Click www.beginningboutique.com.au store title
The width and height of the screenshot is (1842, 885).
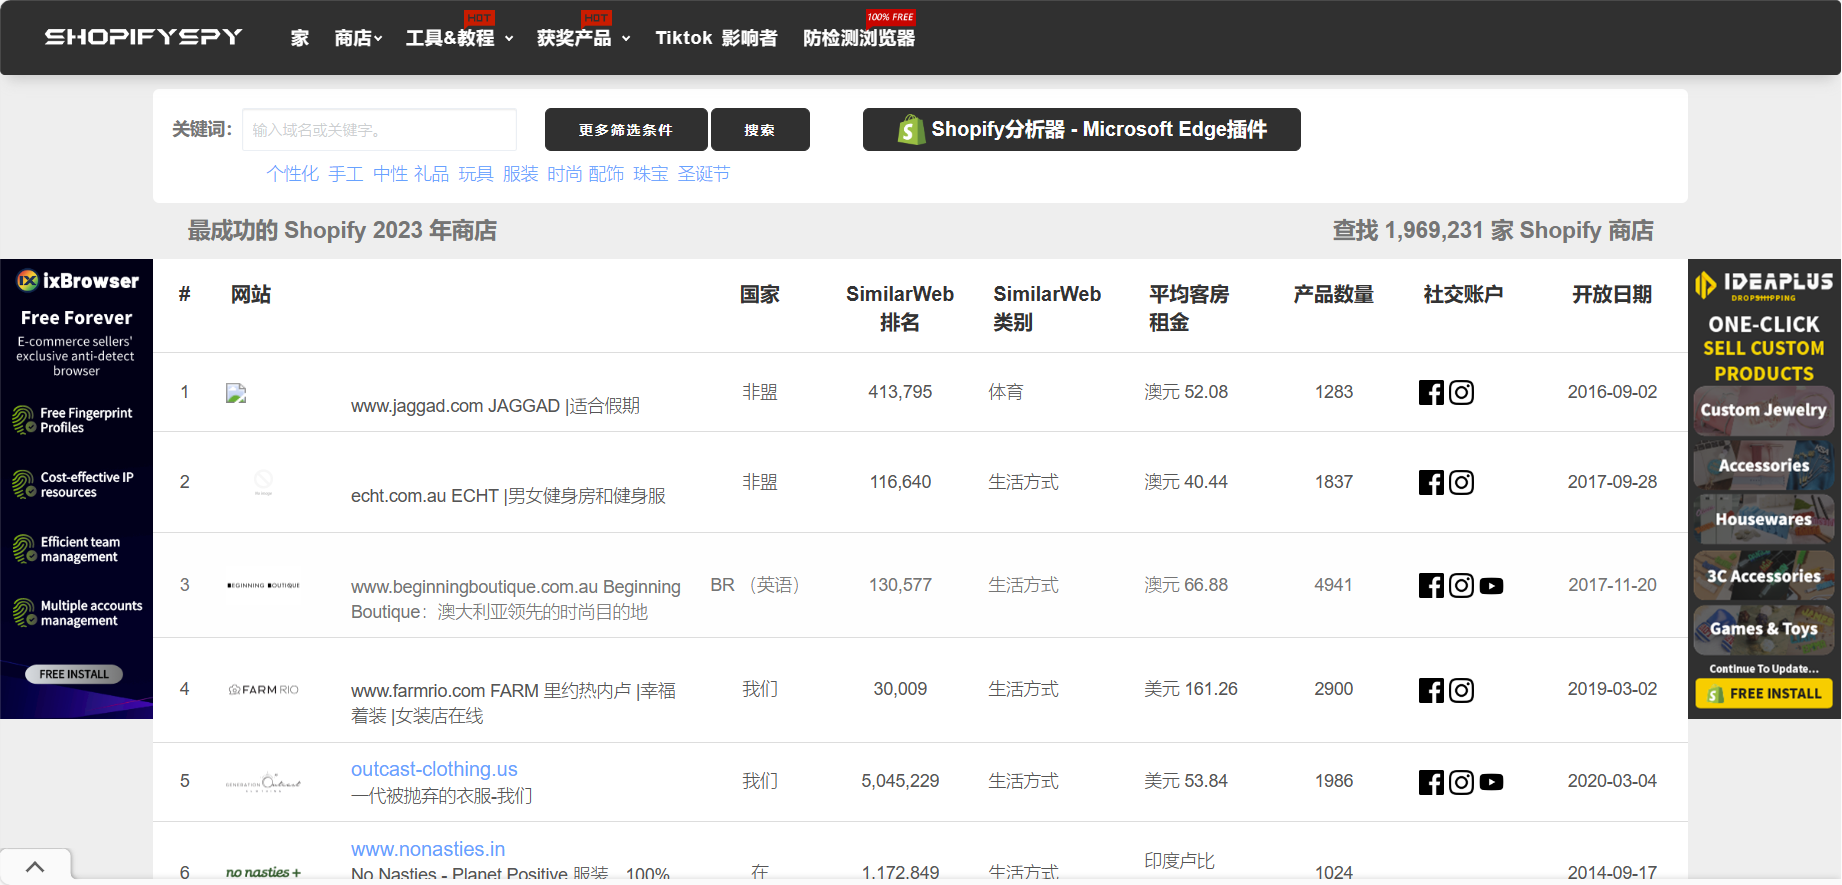tap(516, 599)
